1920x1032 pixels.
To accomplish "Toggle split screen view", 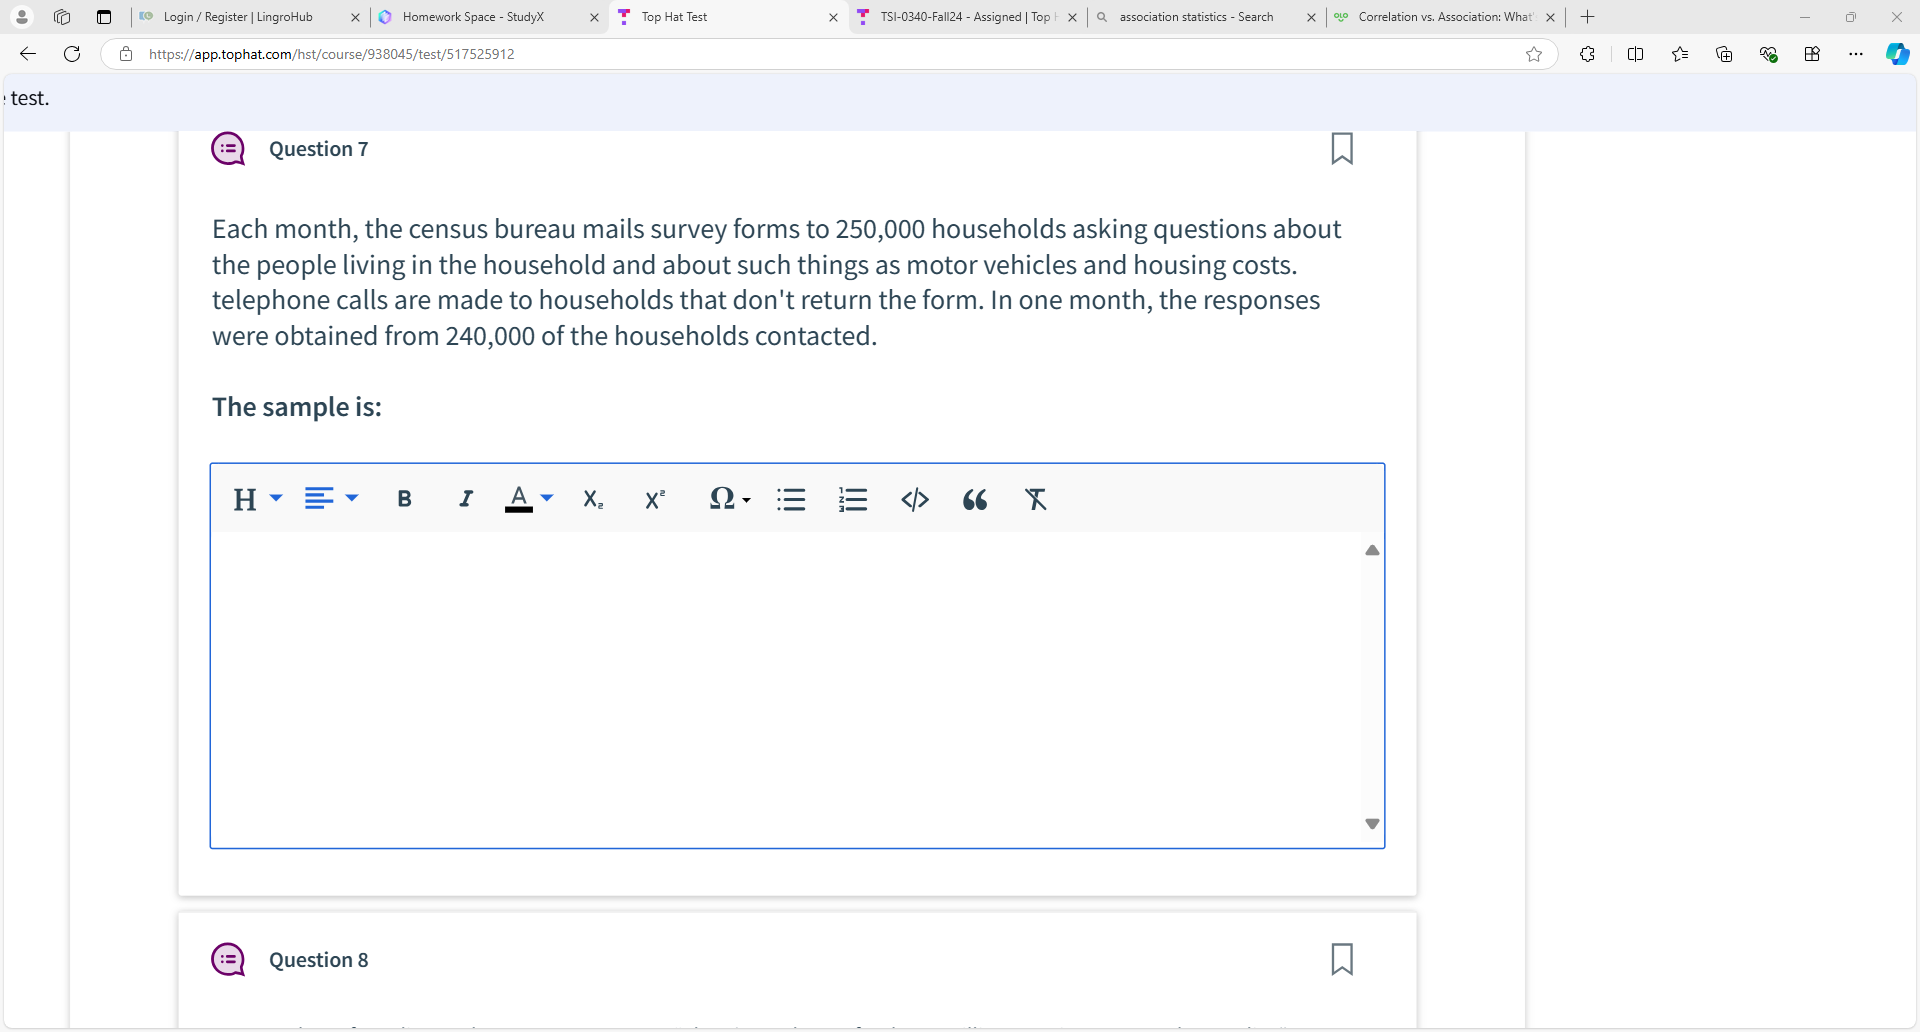I will pyautogui.click(x=1636, y=54).
